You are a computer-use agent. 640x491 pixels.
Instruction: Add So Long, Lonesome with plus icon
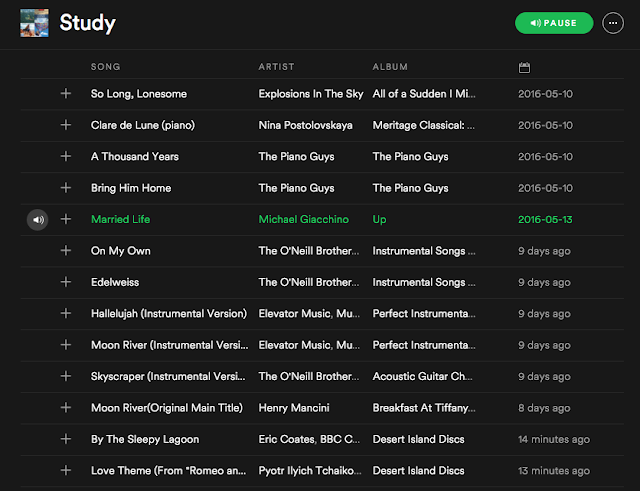[x=66, y=93]
